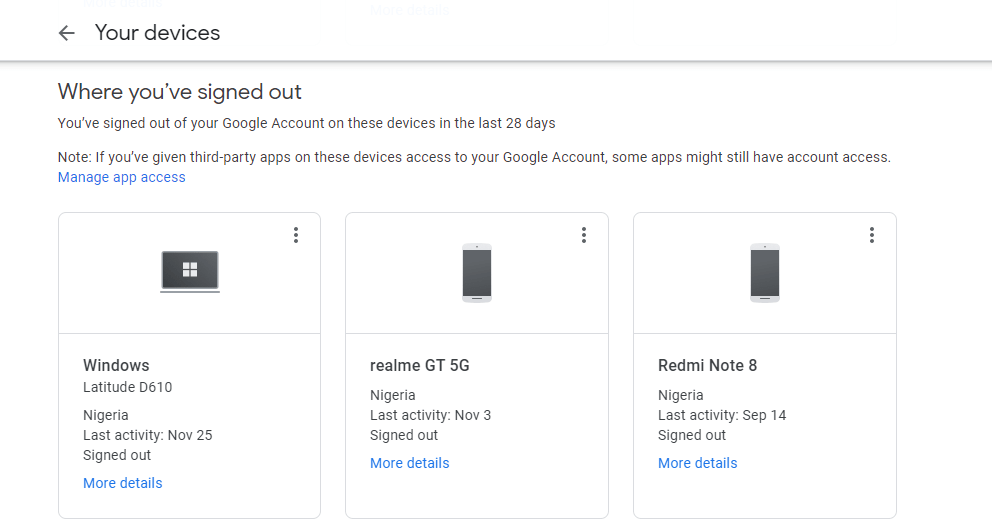Click the realme GT 5G phone icon

477,272
